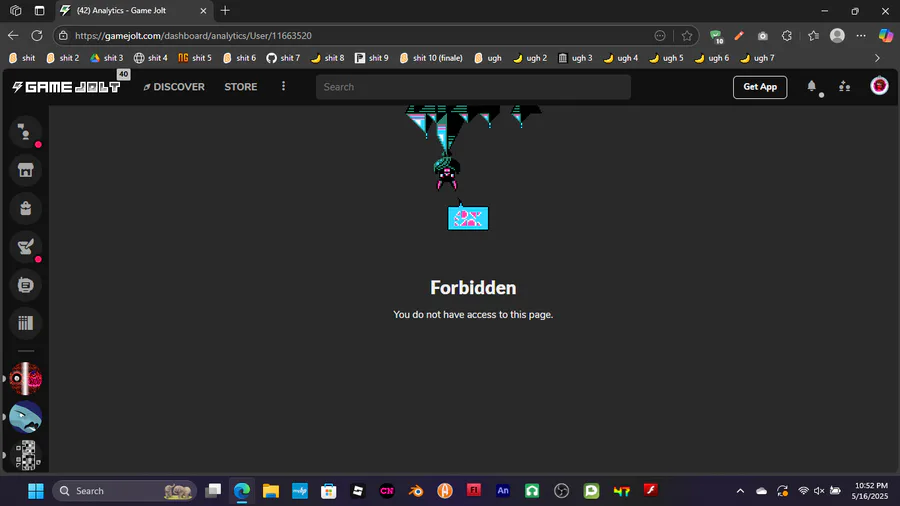Image resolution: width=900 pixels, height=506 pixels.
Task: Open the new tab button
Action: point(225,10)
